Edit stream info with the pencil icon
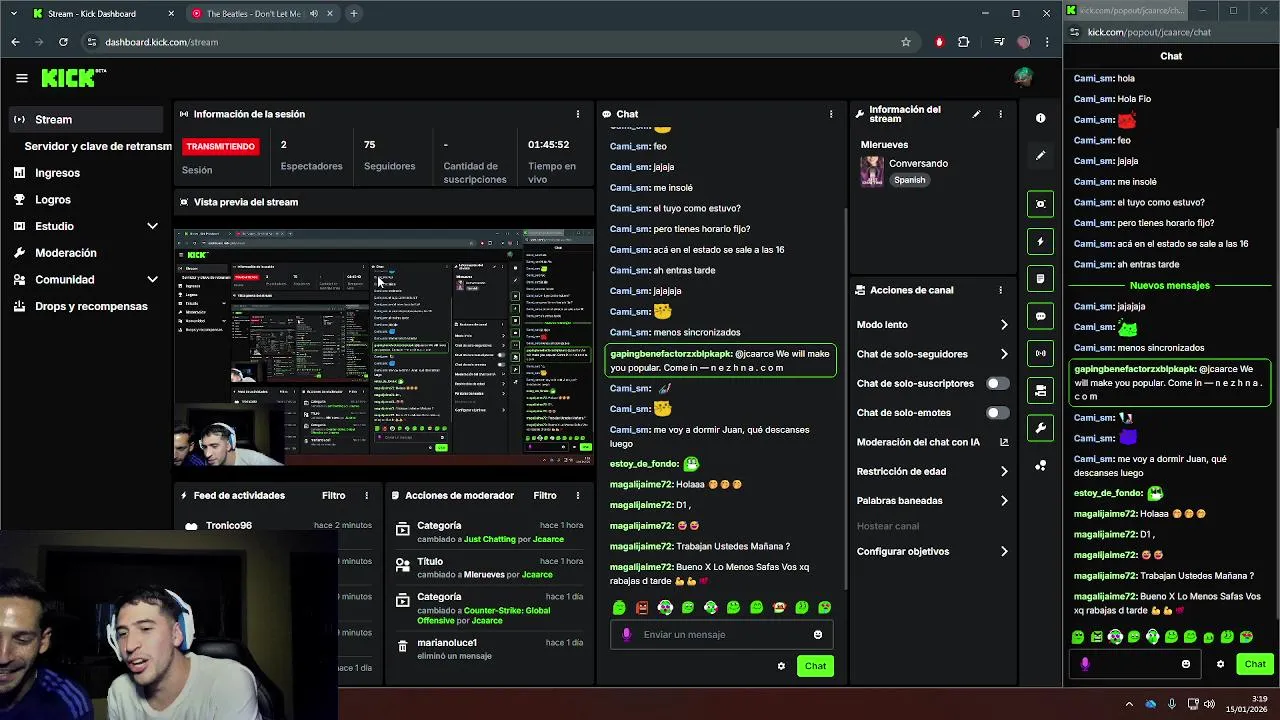 976,114
